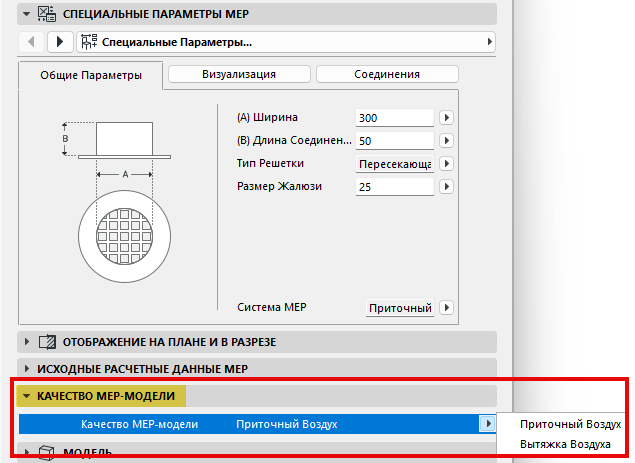Open arrow next to Размер Жалюзи
This screenshot has width=635, height=463.
(446, 187)
